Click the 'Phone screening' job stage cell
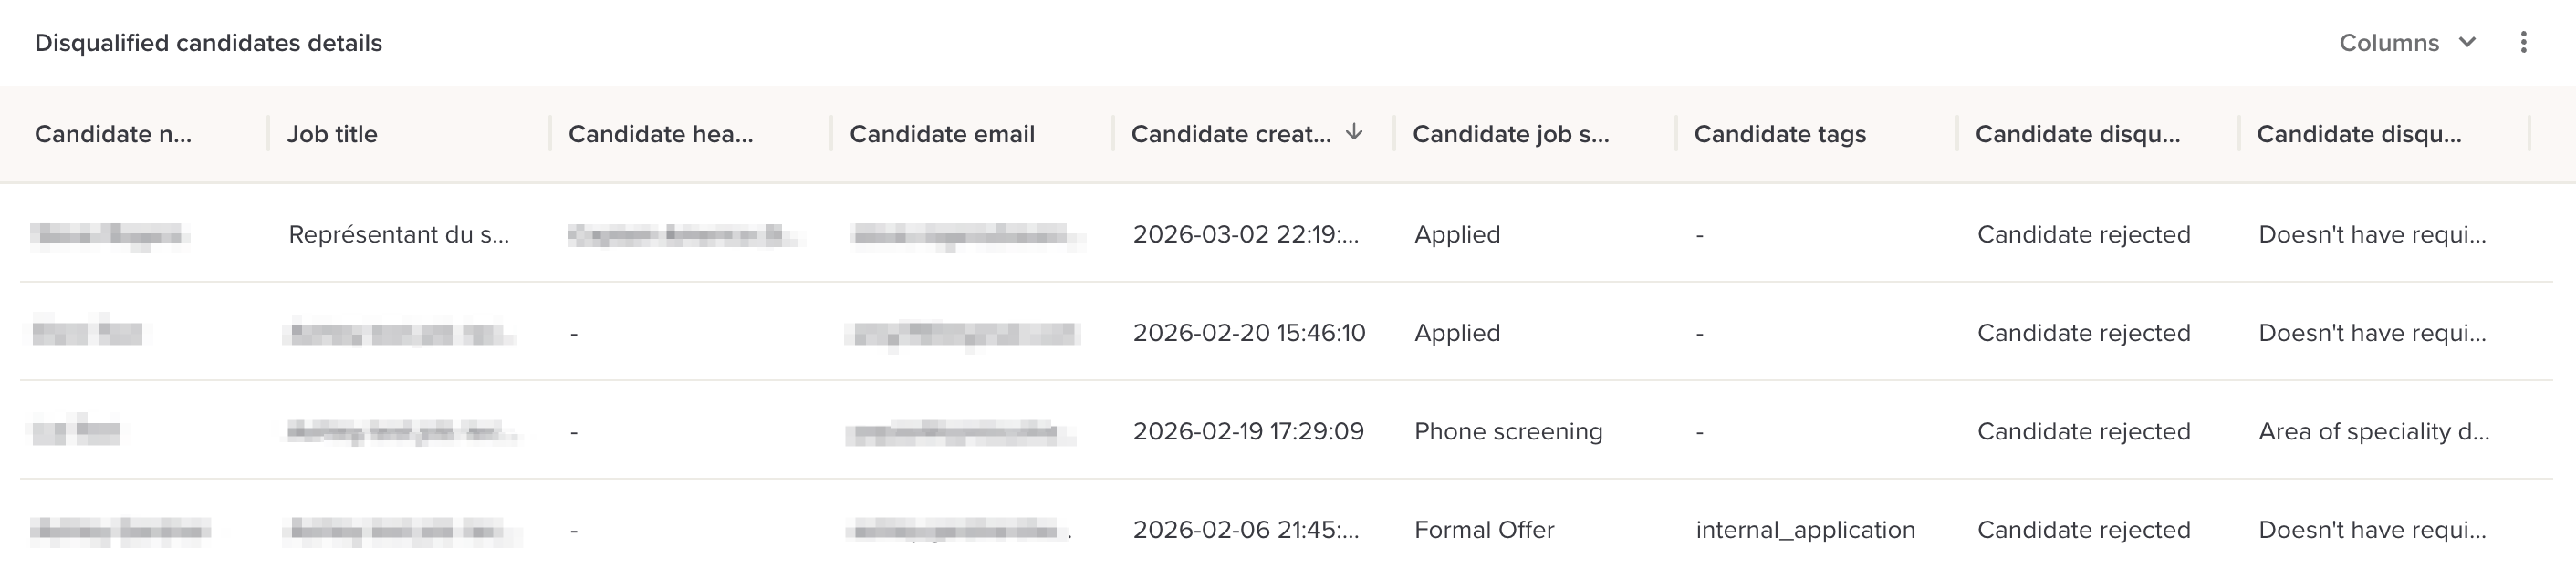2576x568 pixels. coord(1507,431)
